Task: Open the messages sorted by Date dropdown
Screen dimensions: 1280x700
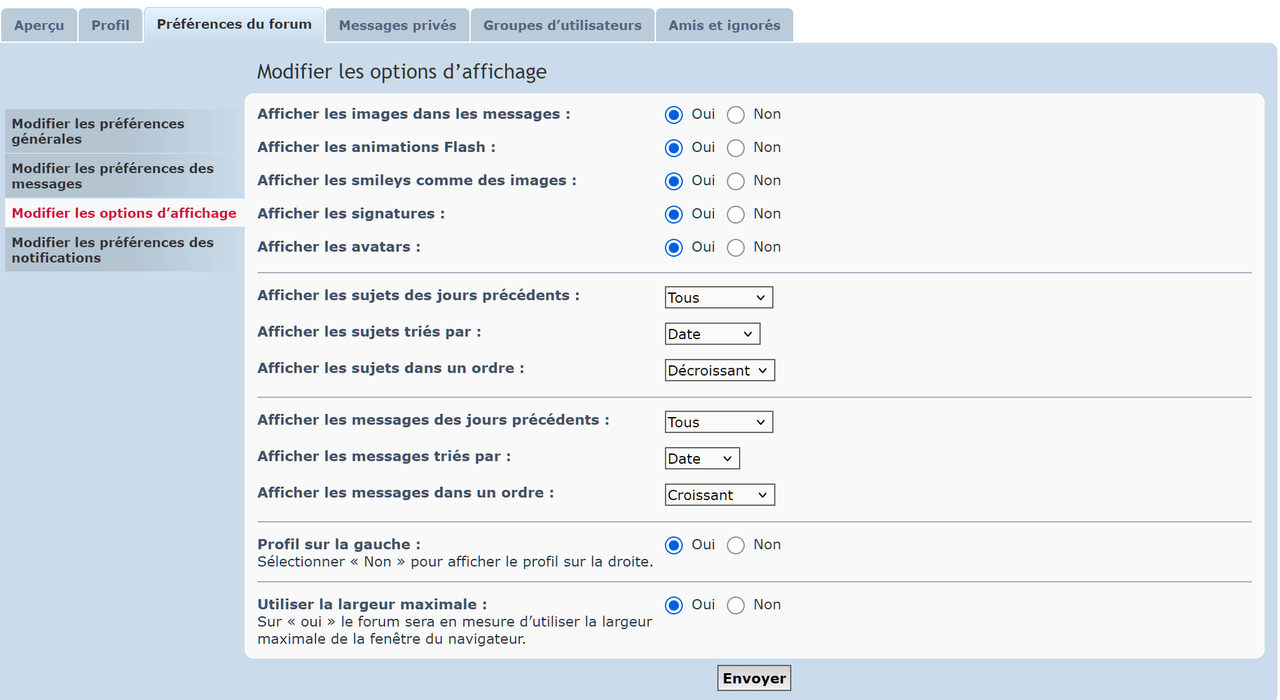Action: pos(702,458)
